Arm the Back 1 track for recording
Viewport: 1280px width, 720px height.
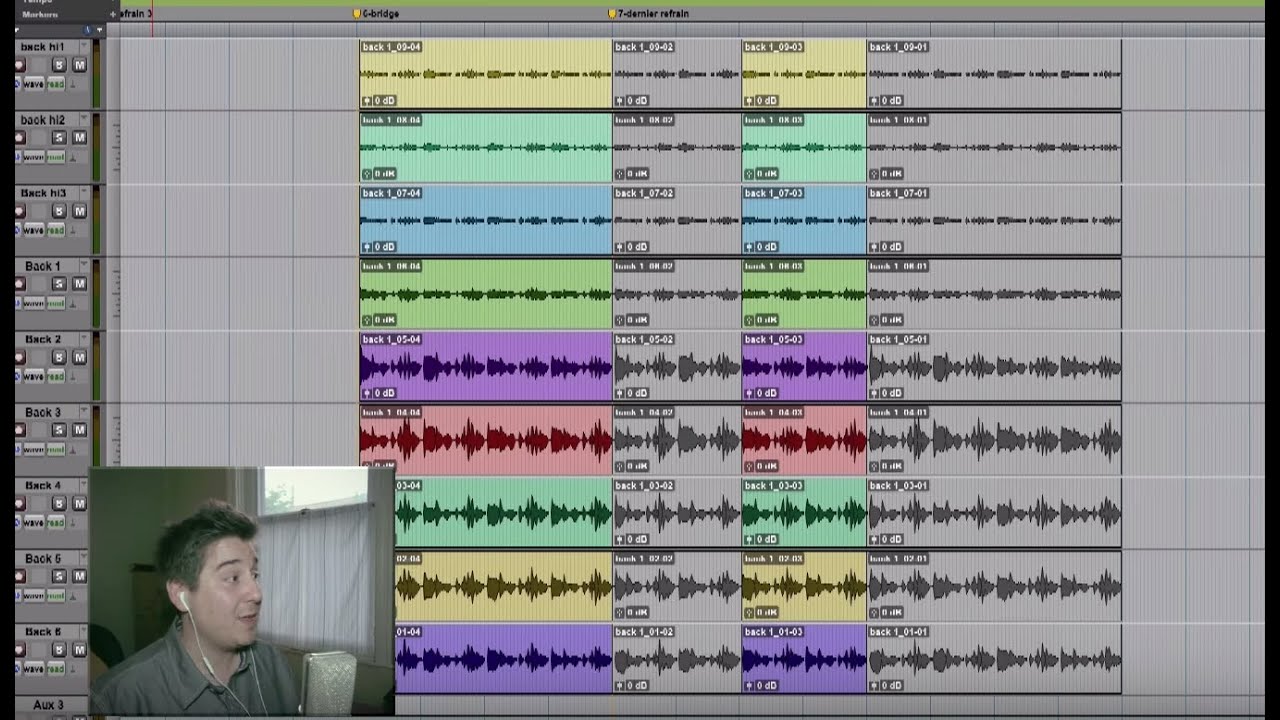(19, 284)
